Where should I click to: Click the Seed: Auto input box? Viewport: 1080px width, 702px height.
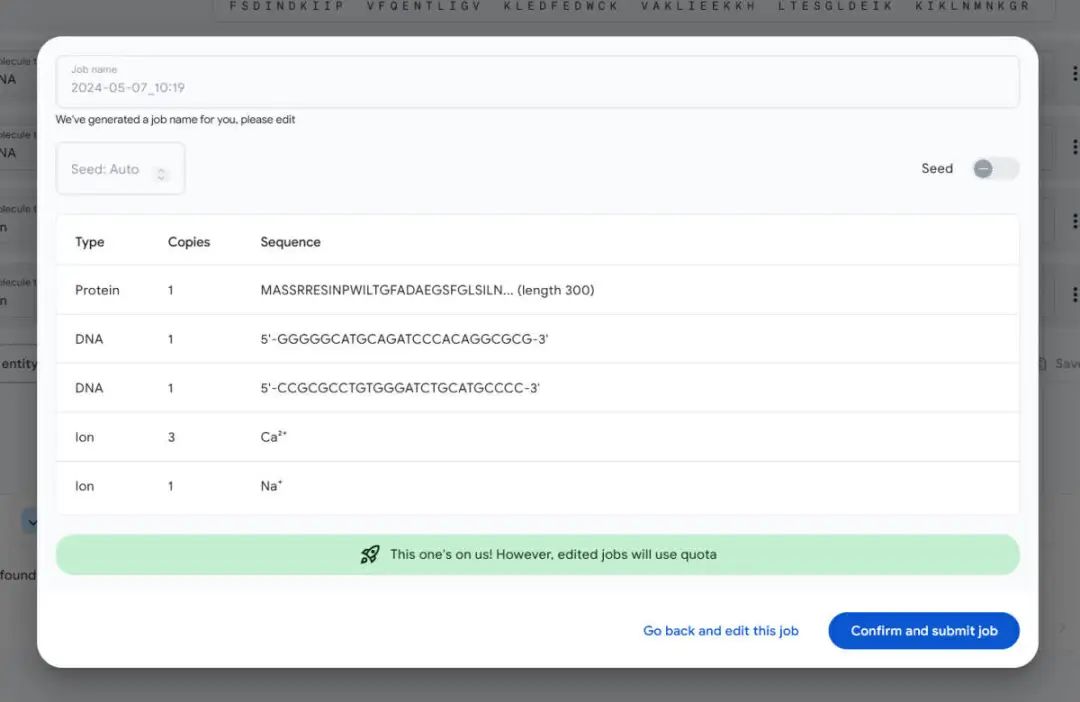pyautogui.click(x=106, y=169)
